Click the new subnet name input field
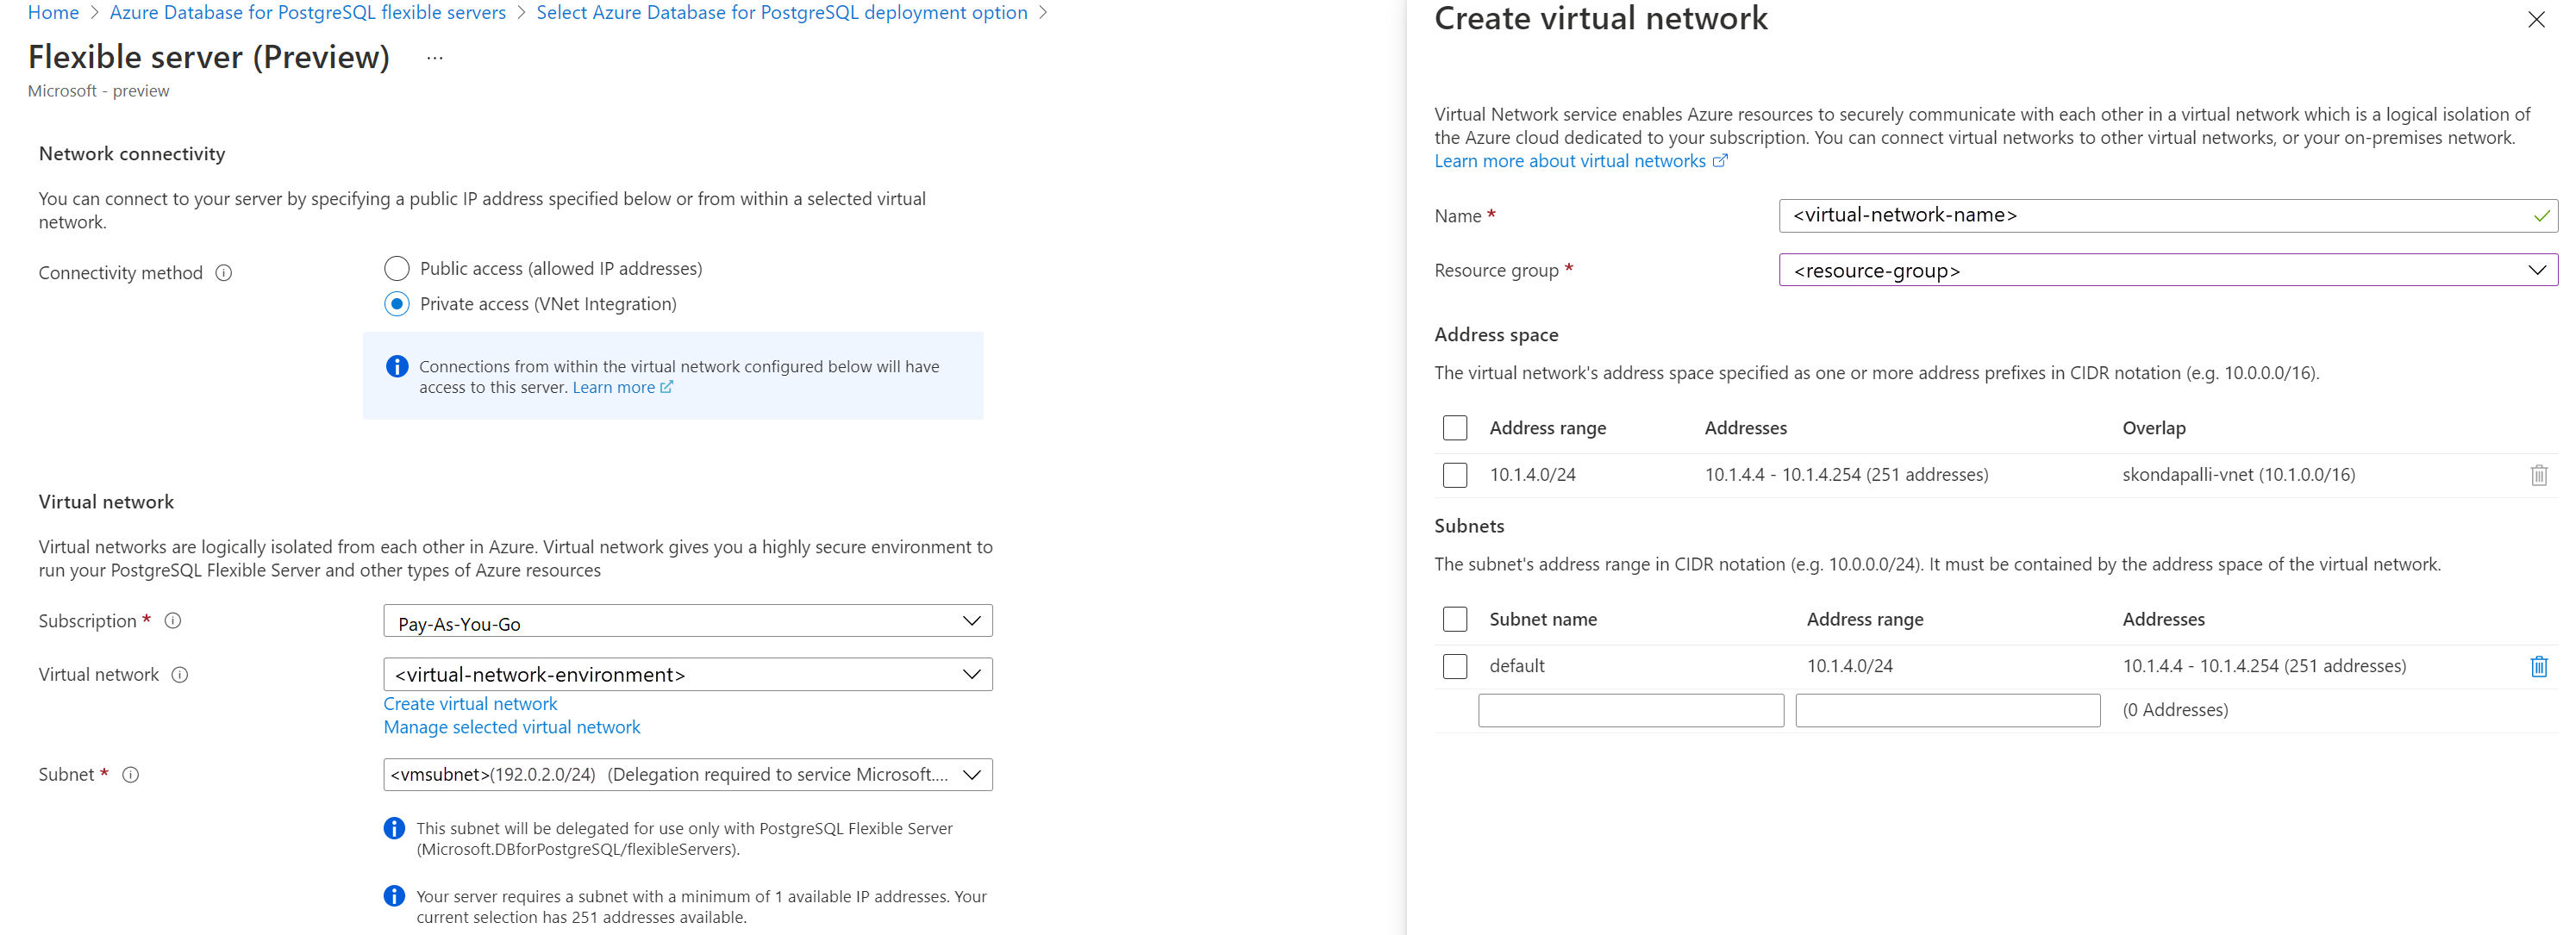This screenshot has width=2576, height=935. click(x=1630, y=710)
